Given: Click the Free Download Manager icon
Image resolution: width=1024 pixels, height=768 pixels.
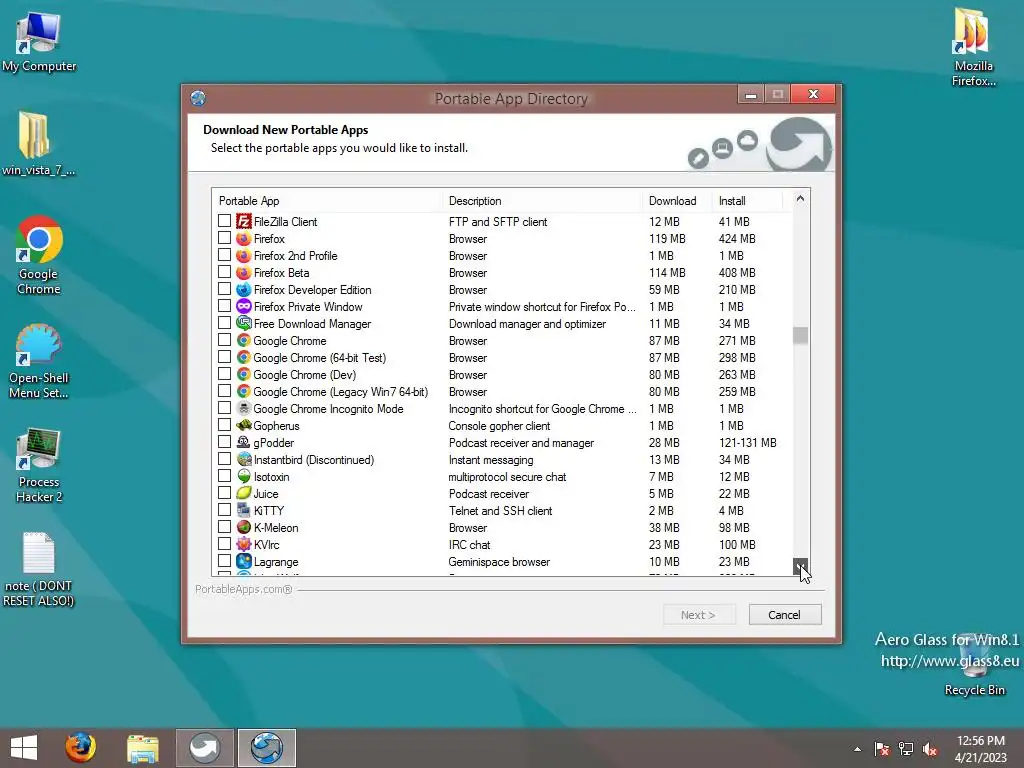Looking at the screenshot, I should point(244,323).
